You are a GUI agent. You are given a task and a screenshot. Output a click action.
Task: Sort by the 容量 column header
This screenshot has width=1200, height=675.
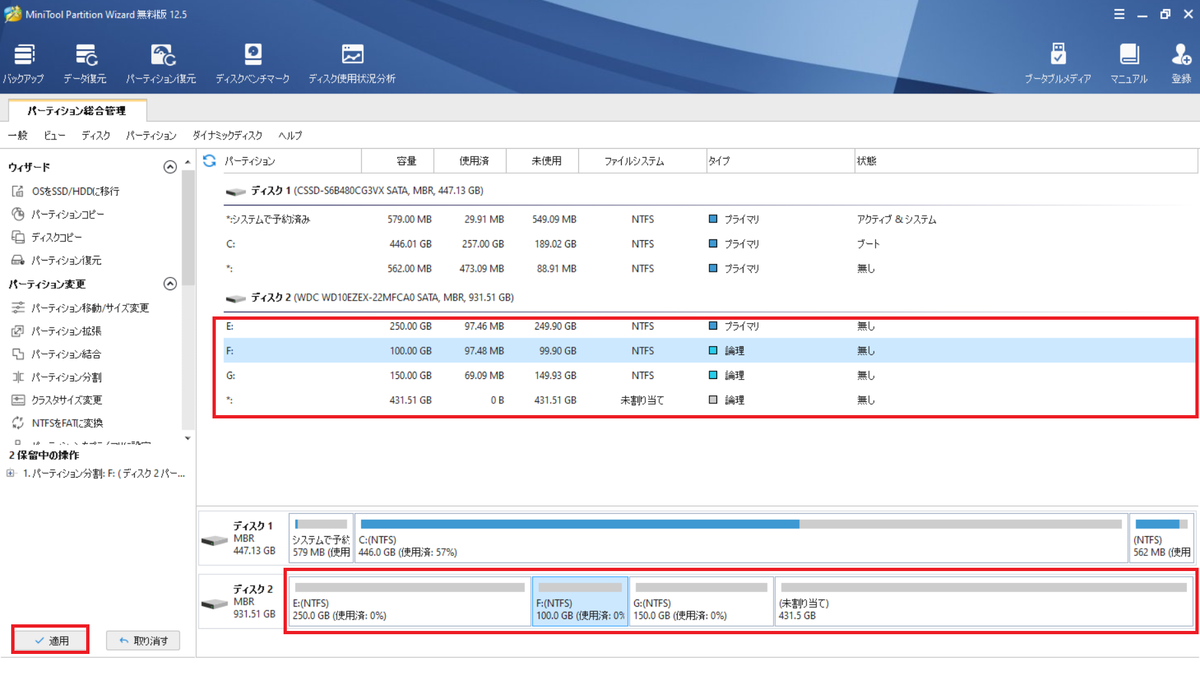pyautogui.click(x=397, y=160)
